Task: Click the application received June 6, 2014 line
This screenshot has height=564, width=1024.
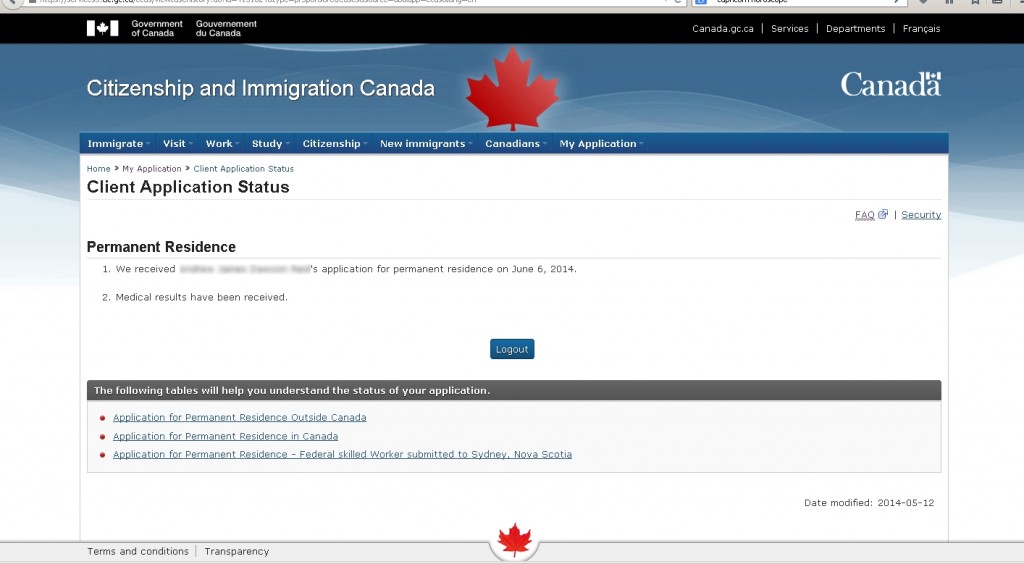Action: (x=346, y=269)
